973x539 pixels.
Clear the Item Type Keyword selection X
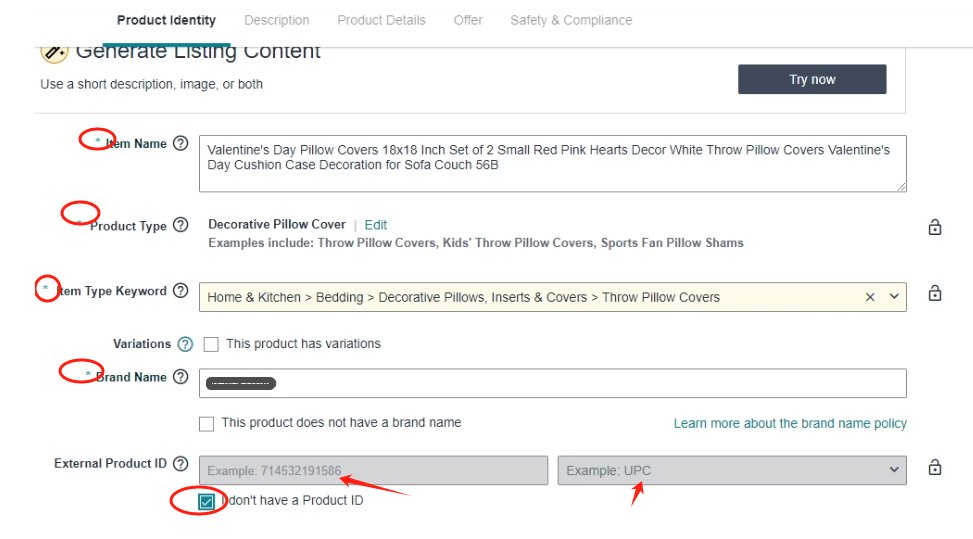pyautogui.click(x=870, y=297)
